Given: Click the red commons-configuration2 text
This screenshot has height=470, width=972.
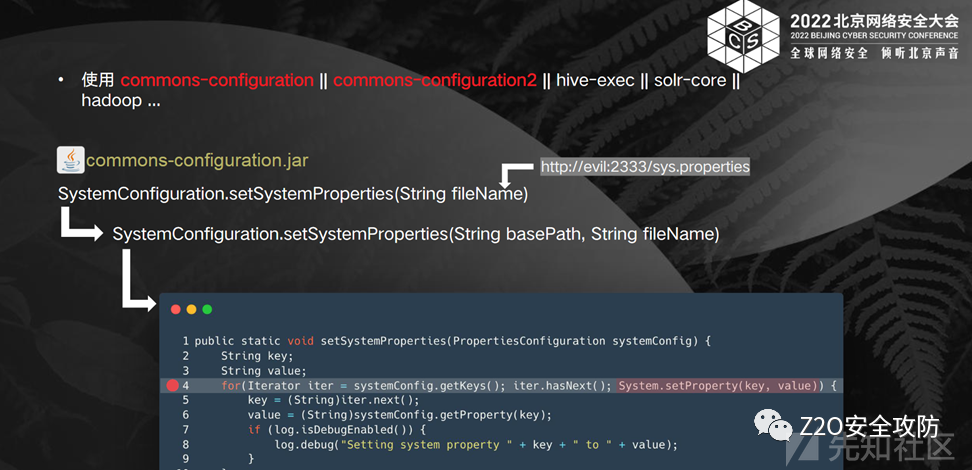Looking at the screenshot, I should pos(435,80).
